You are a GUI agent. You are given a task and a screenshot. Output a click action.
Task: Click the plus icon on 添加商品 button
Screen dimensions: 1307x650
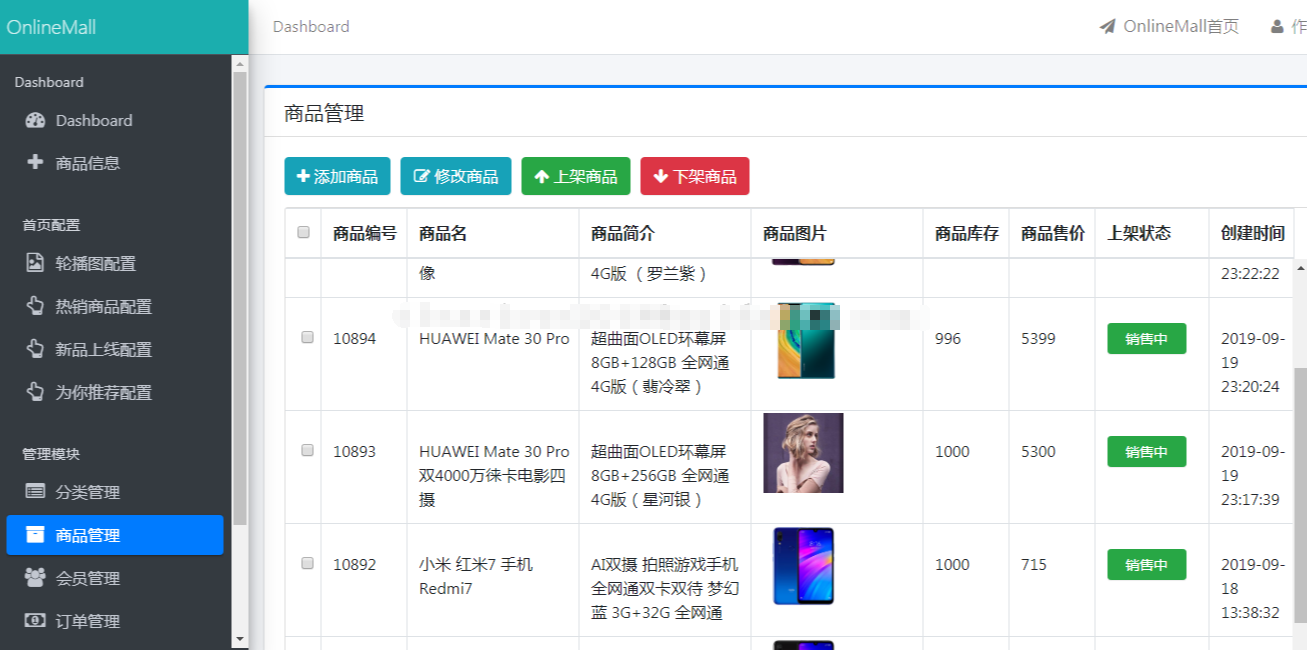click(x=303, y=176)
